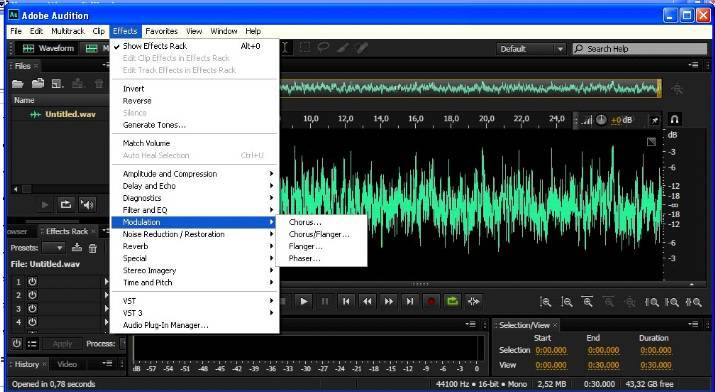The width and height of the screenshot is (715, 392).
Task: Select the Marquee Selection tool
Action: [305, 48]
